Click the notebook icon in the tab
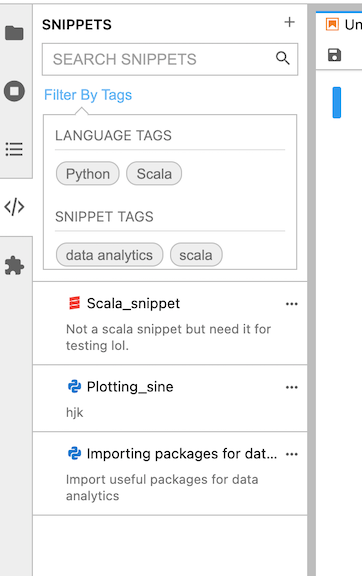The image size is (362, 576). coord(332,25)
